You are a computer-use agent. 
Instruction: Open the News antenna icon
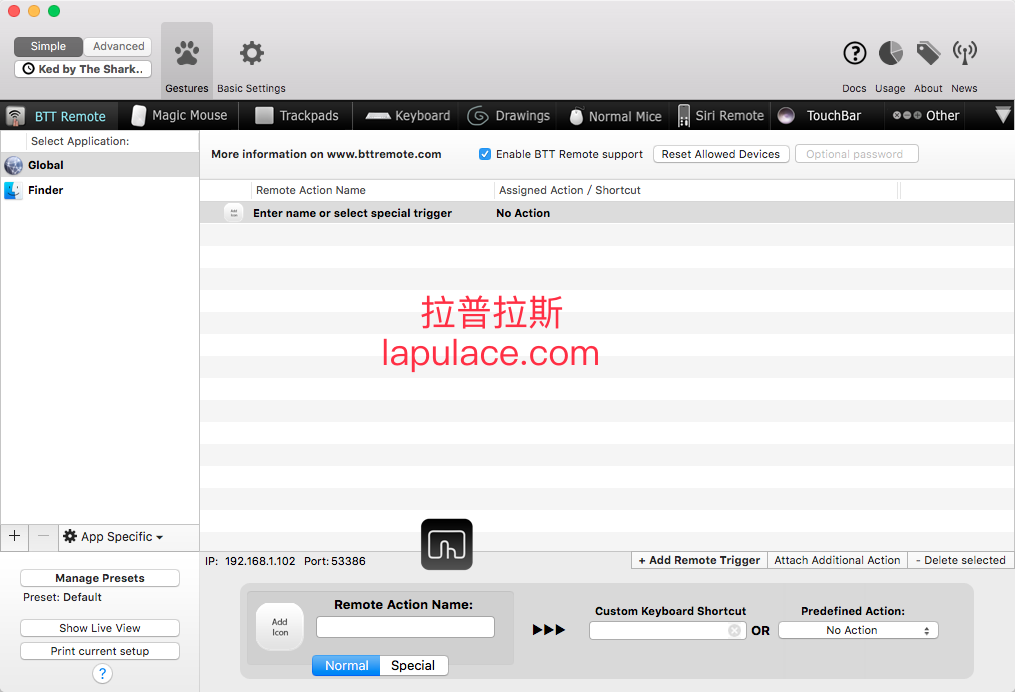[965, 53]
